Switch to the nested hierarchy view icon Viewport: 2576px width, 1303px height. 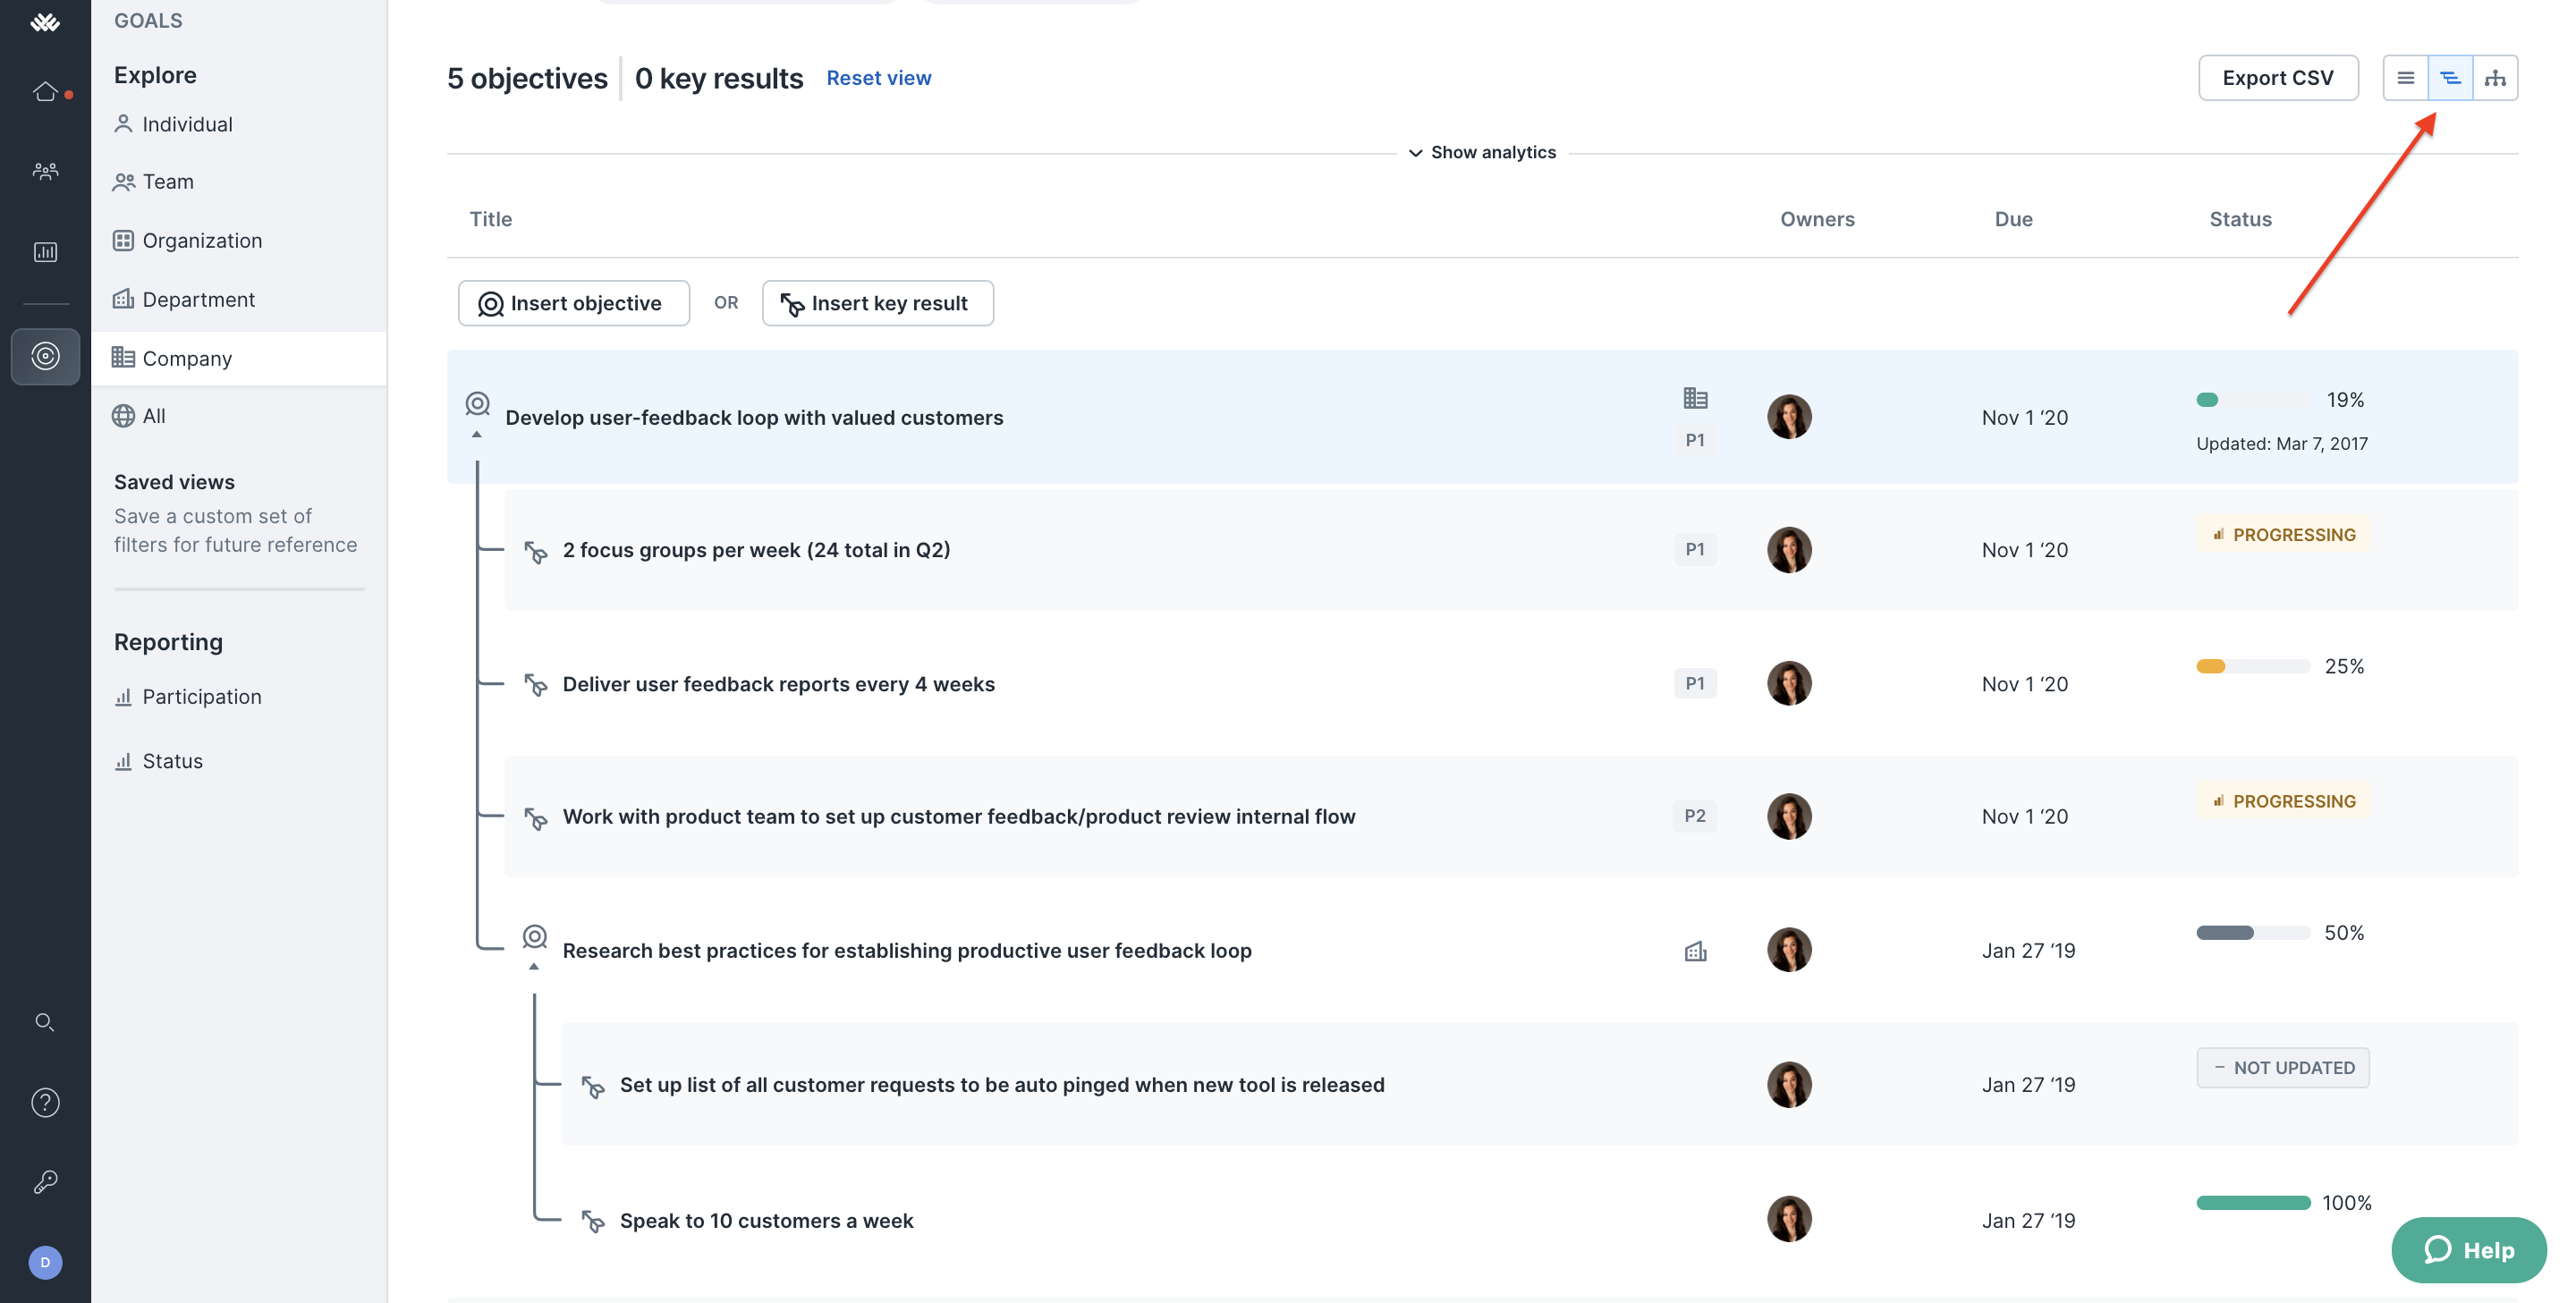coord(2450,78)
